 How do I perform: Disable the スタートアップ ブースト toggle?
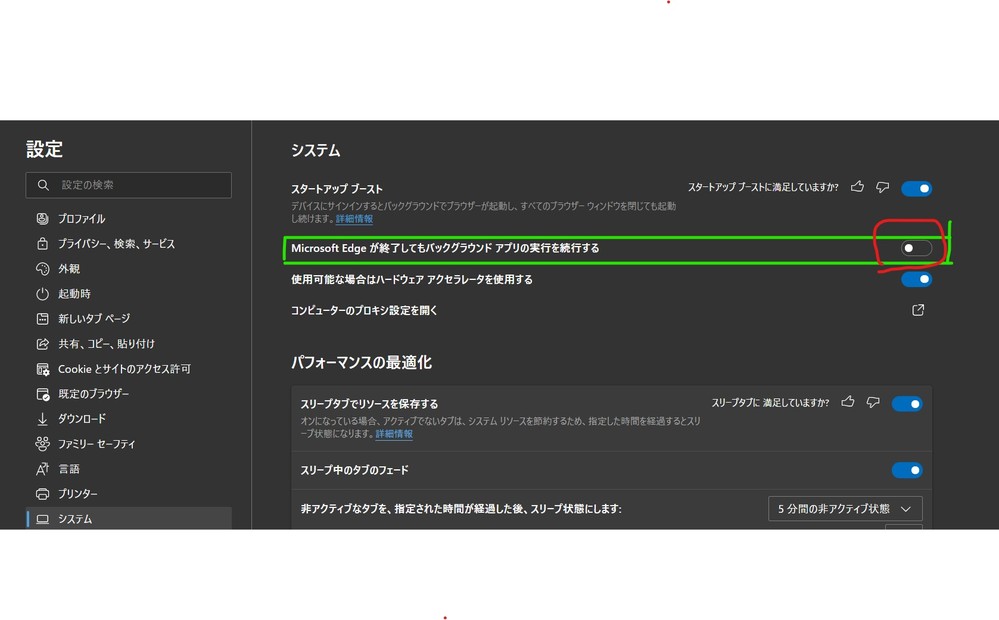point(916,188)
